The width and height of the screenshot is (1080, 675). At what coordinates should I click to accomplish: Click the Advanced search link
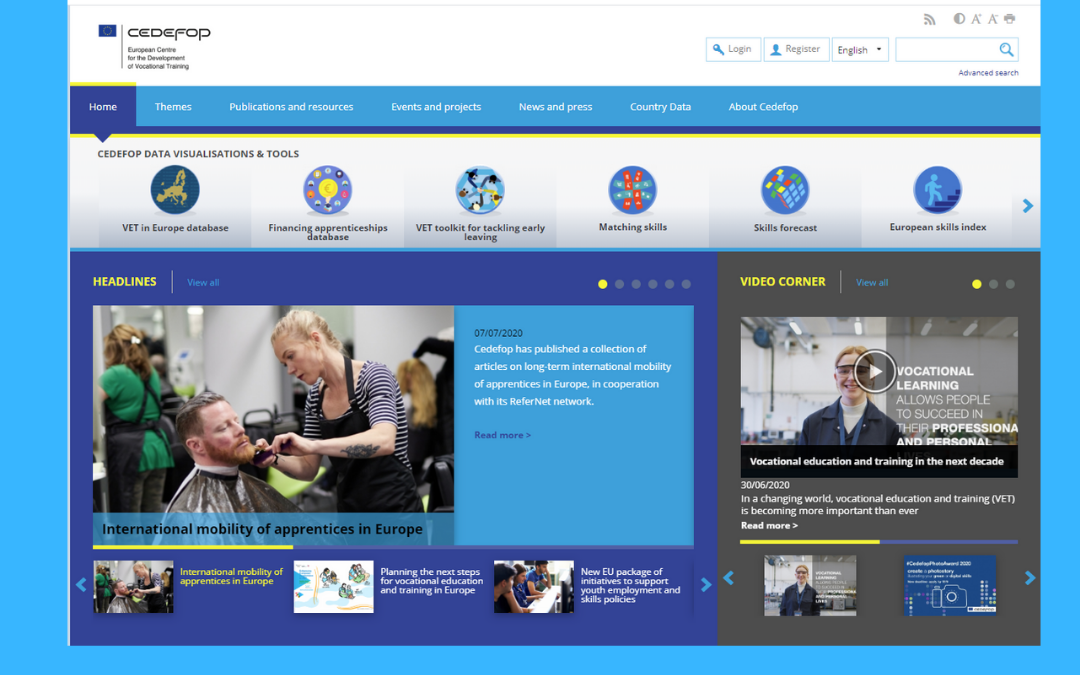tap(988, 73)
